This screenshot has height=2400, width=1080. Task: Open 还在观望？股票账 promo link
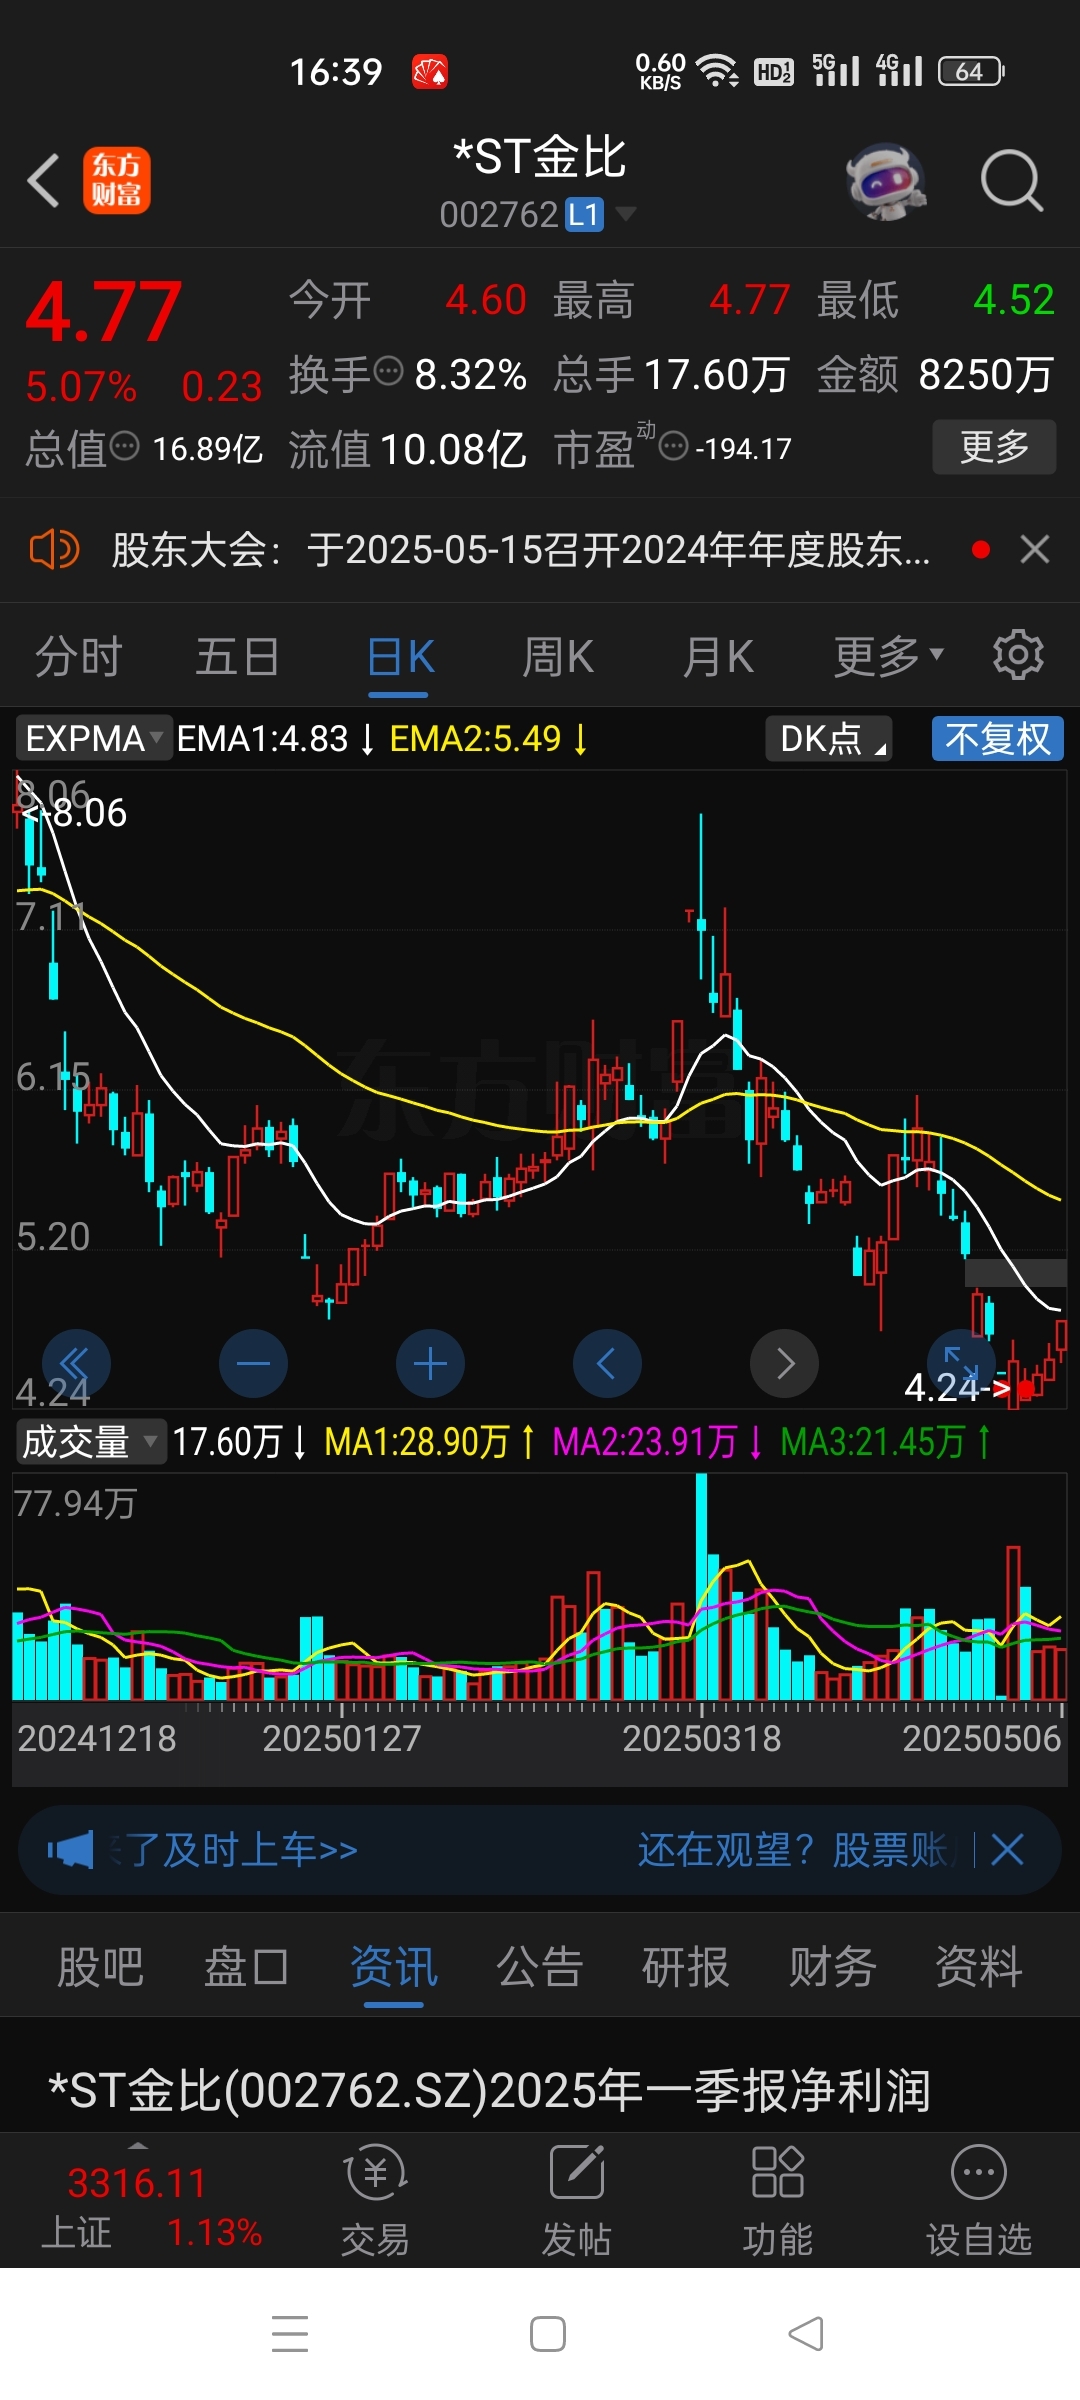[795, 1850]
